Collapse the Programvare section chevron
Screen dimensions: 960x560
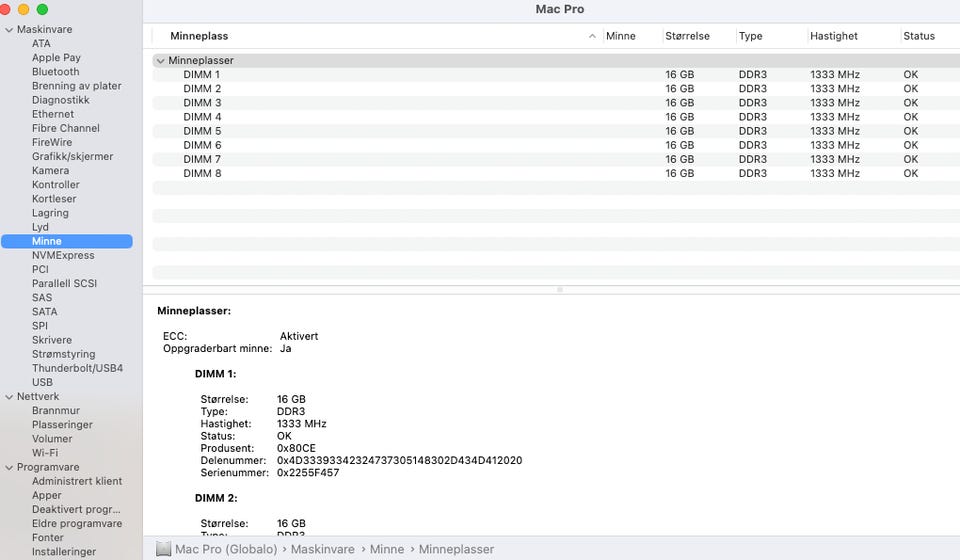(x=9, y=468)
